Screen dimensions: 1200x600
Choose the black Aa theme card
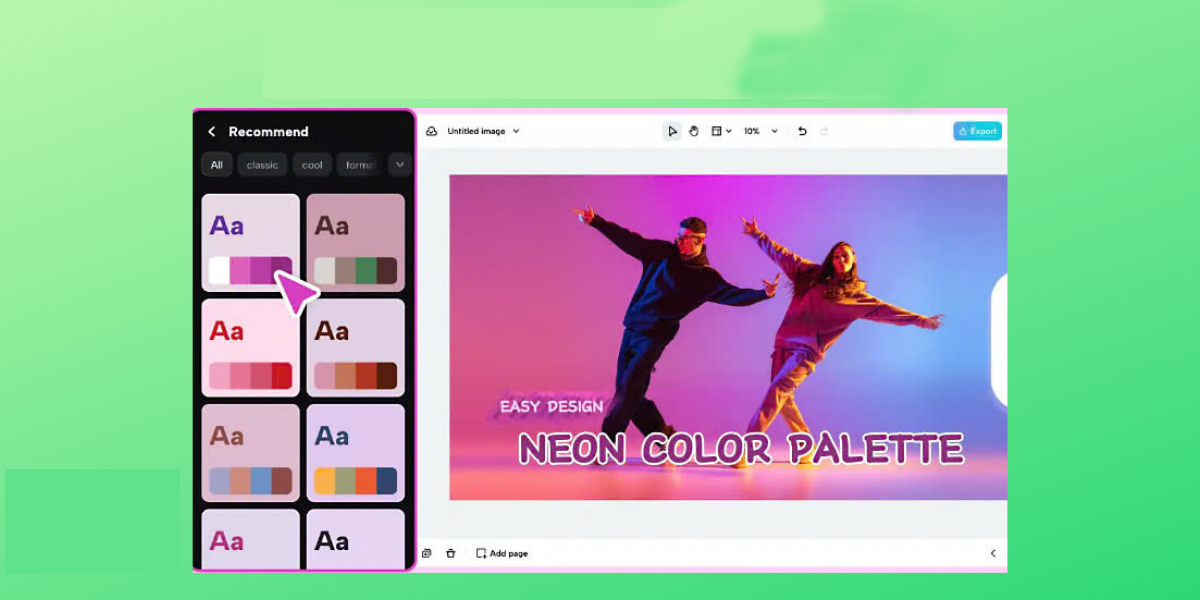[355, 539]
